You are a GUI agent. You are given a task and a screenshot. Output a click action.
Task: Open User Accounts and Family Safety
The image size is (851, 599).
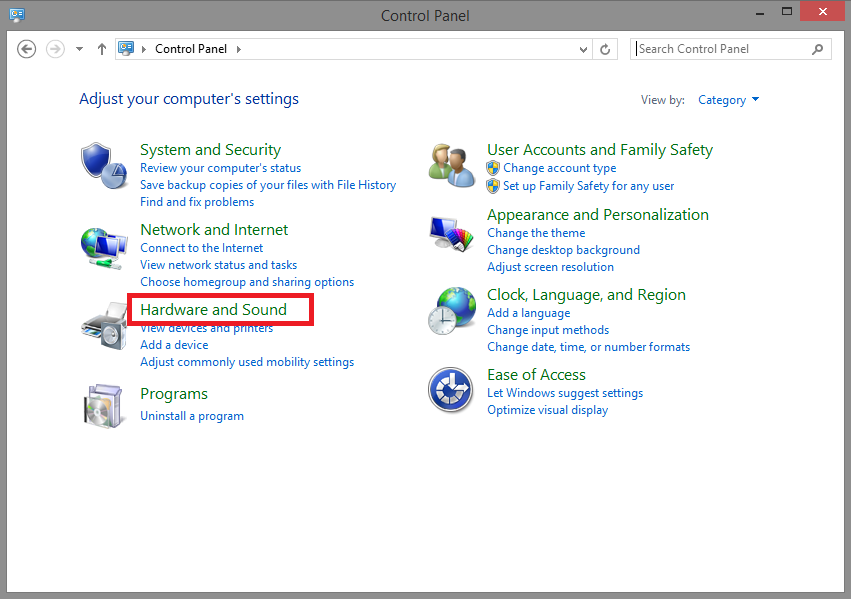(x=600, y=150)
